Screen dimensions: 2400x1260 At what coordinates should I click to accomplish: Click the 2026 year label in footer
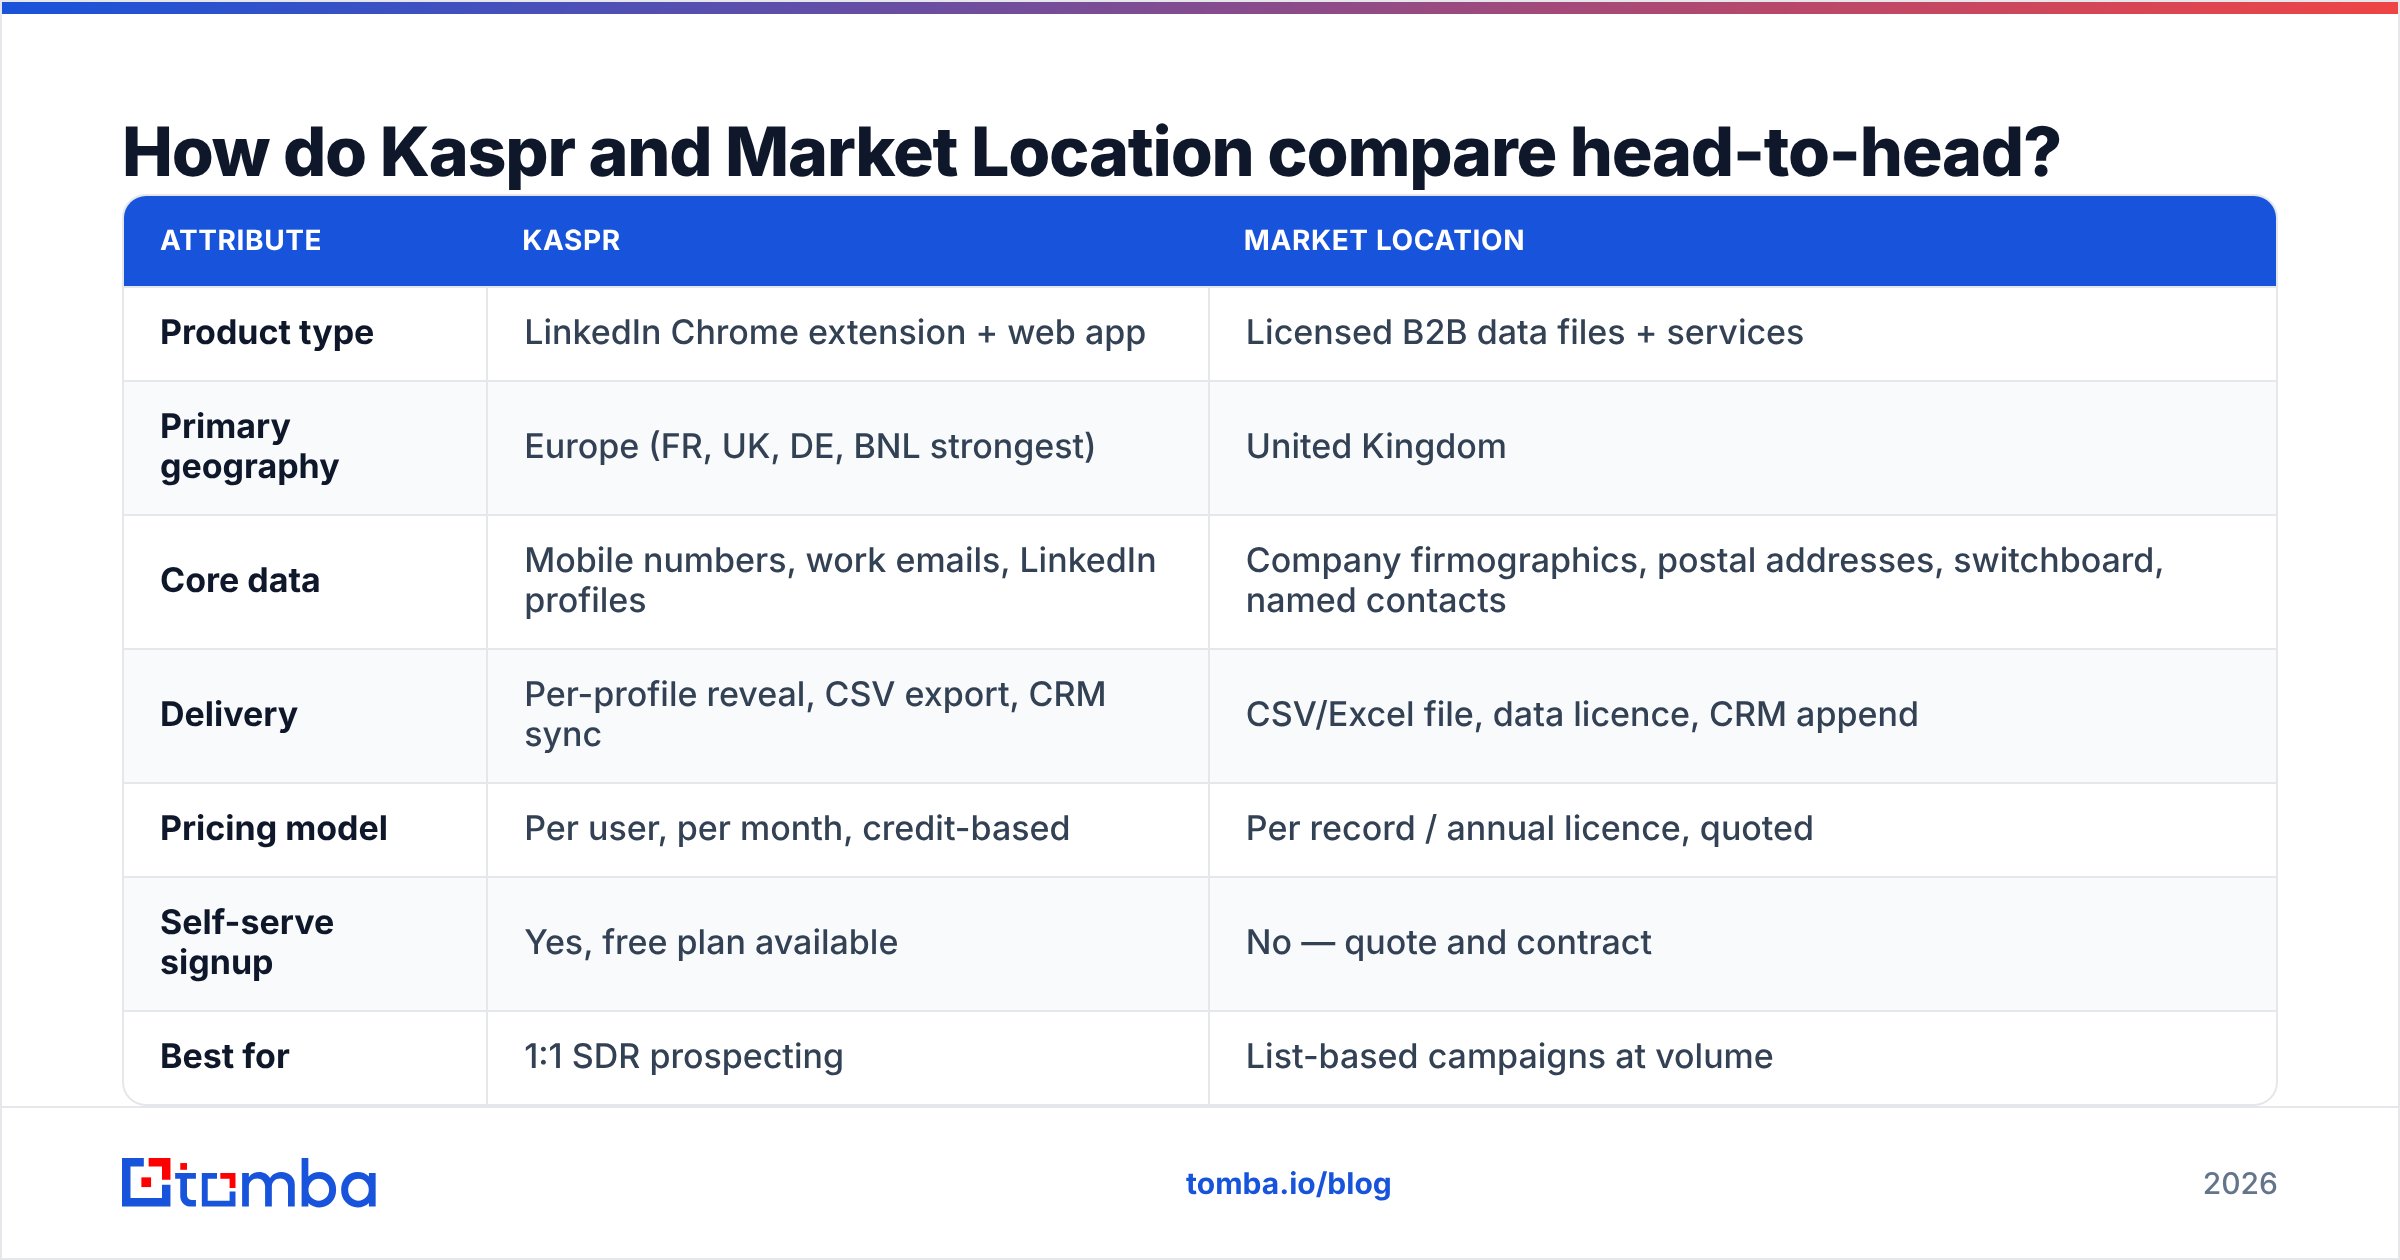(2240, 1184)
